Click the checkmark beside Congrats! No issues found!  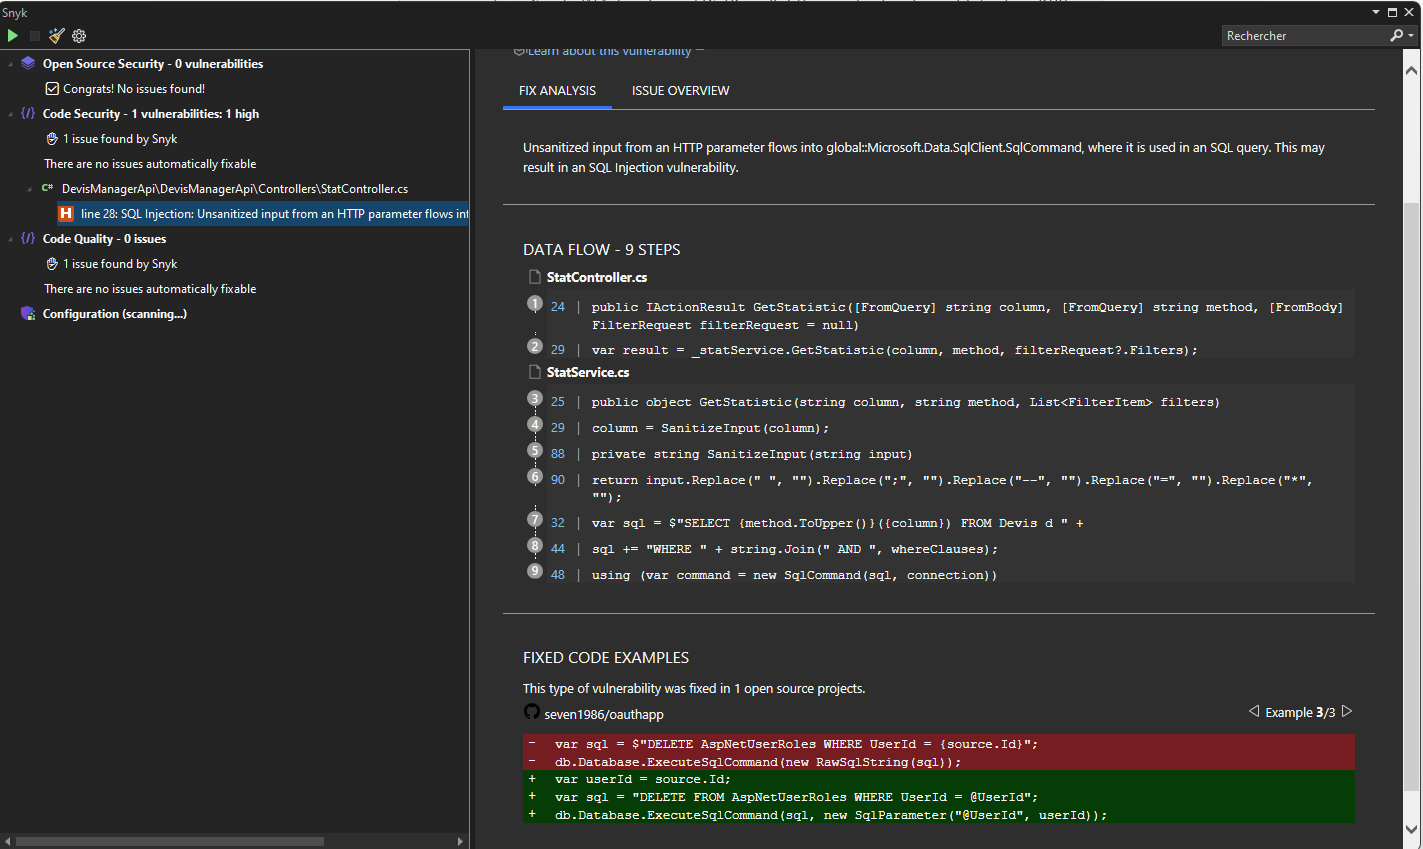52,88
